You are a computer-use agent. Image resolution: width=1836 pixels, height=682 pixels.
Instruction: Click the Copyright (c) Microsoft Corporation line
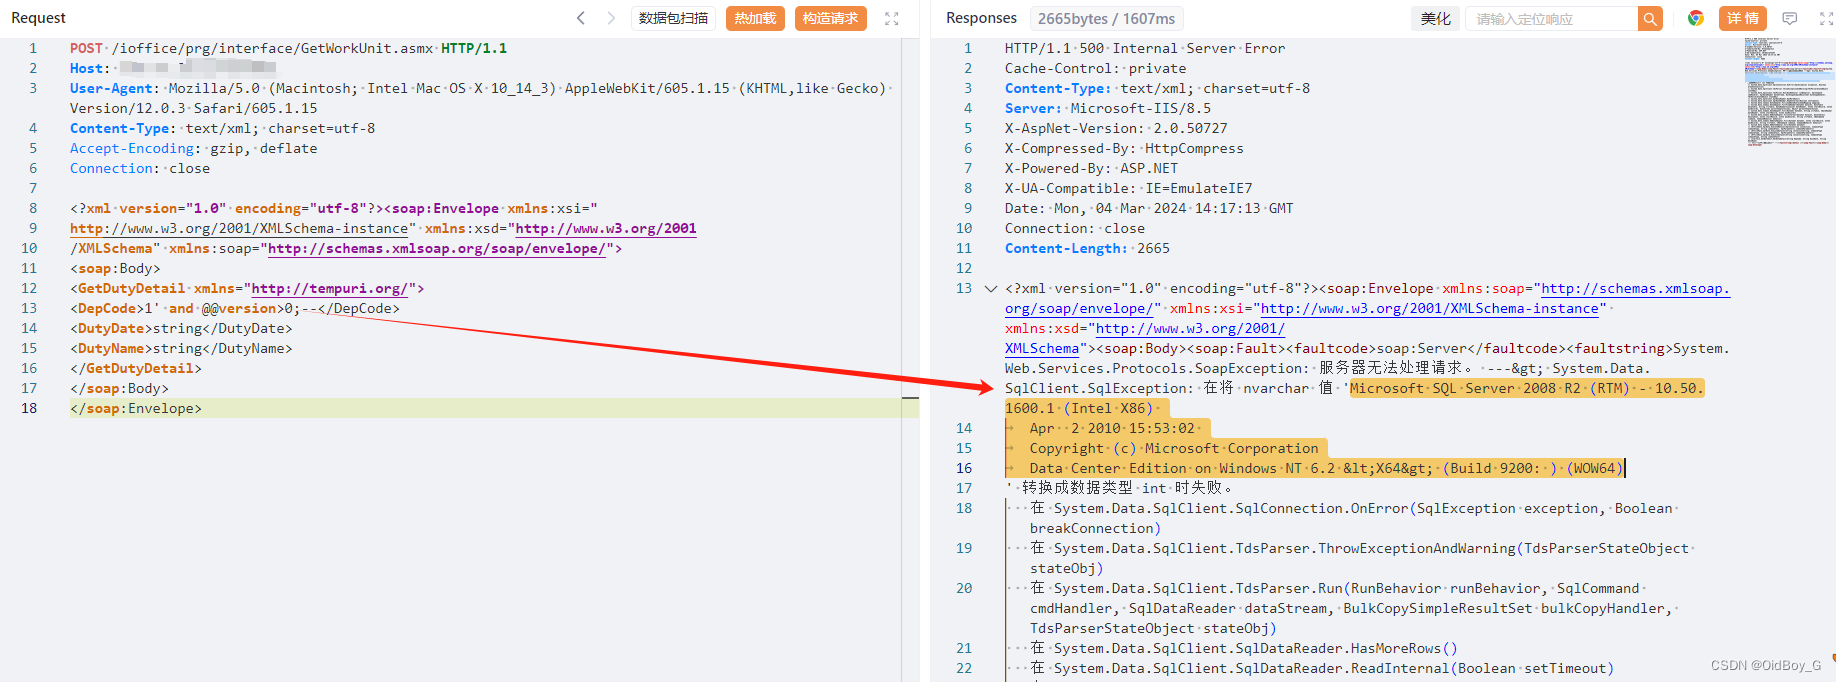[x=1174, y=448]
